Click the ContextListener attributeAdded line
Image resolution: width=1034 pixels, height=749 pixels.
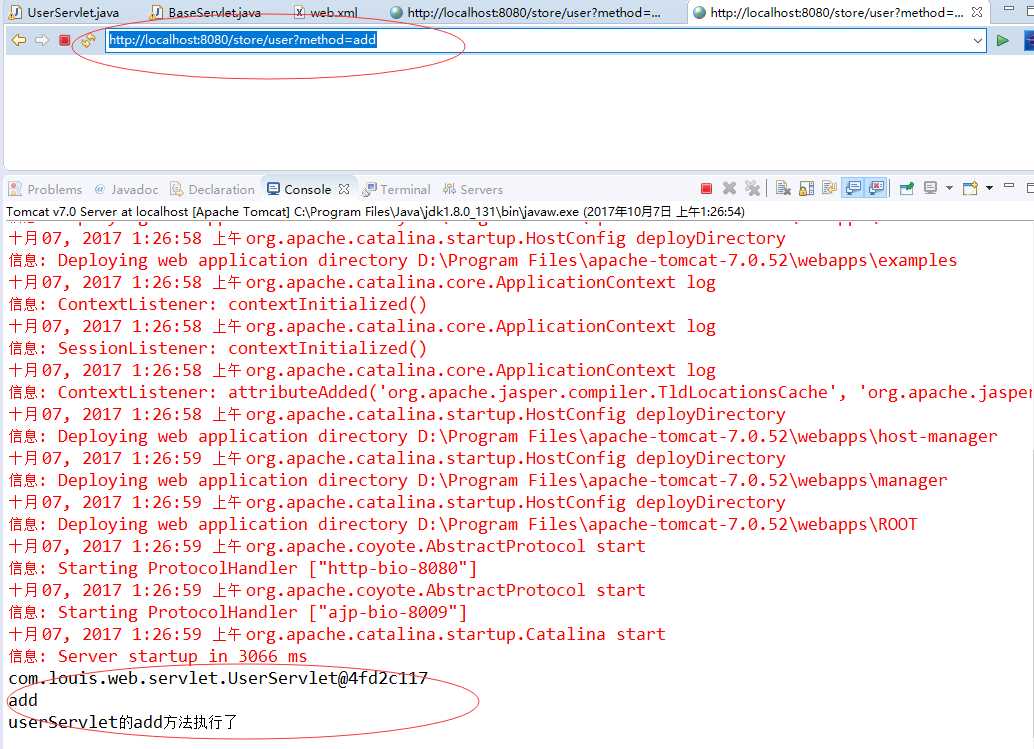coord(520,392)
